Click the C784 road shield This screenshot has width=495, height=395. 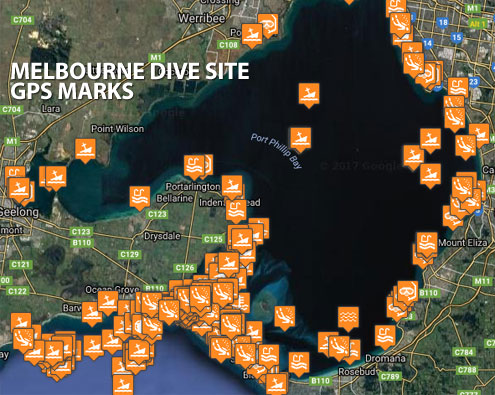[464, 352]
